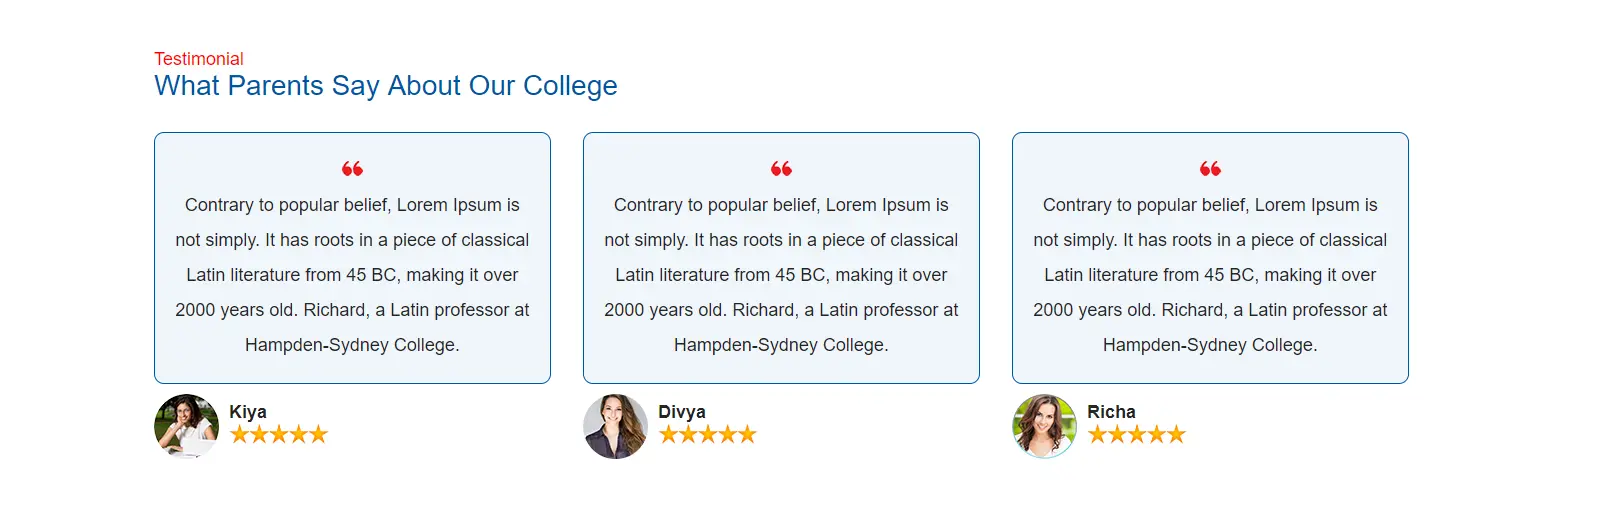Select Kiya's five-star rating

tap(279, 434)
